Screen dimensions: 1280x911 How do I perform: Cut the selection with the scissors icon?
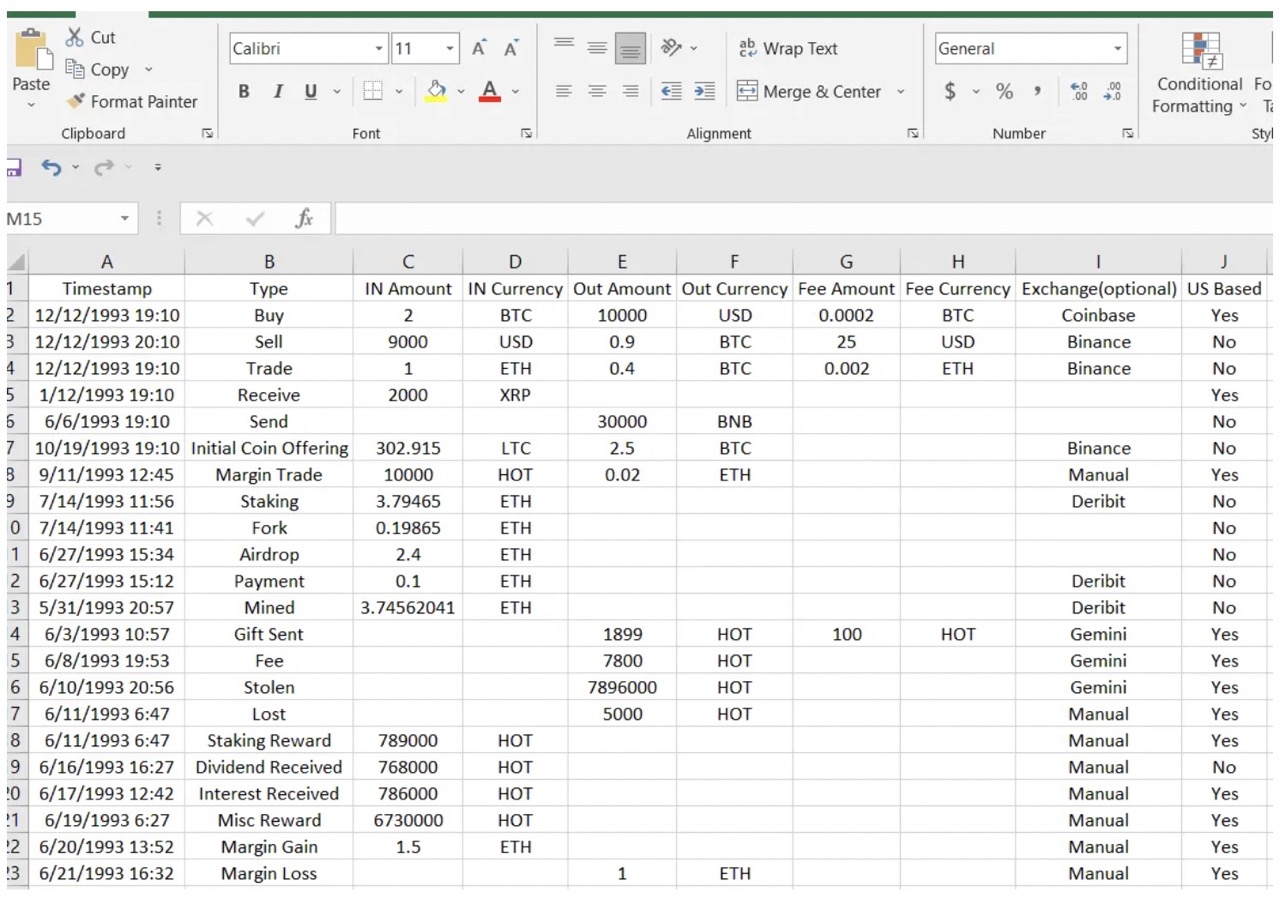88,36
